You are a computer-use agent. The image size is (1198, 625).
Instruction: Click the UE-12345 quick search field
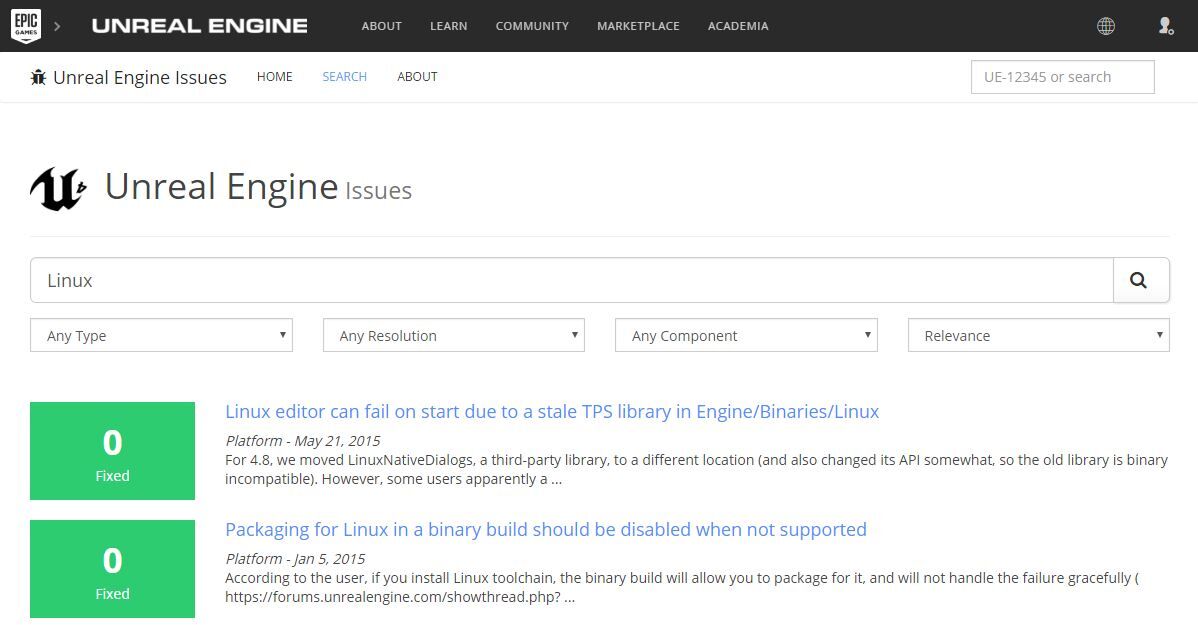click(1062, 77)
